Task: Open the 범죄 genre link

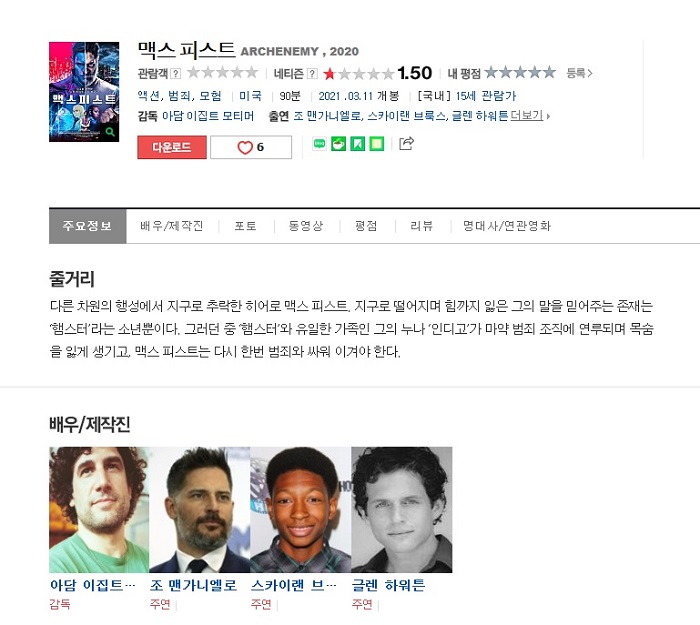Action: pyautogui.click(x=179, y=96)
